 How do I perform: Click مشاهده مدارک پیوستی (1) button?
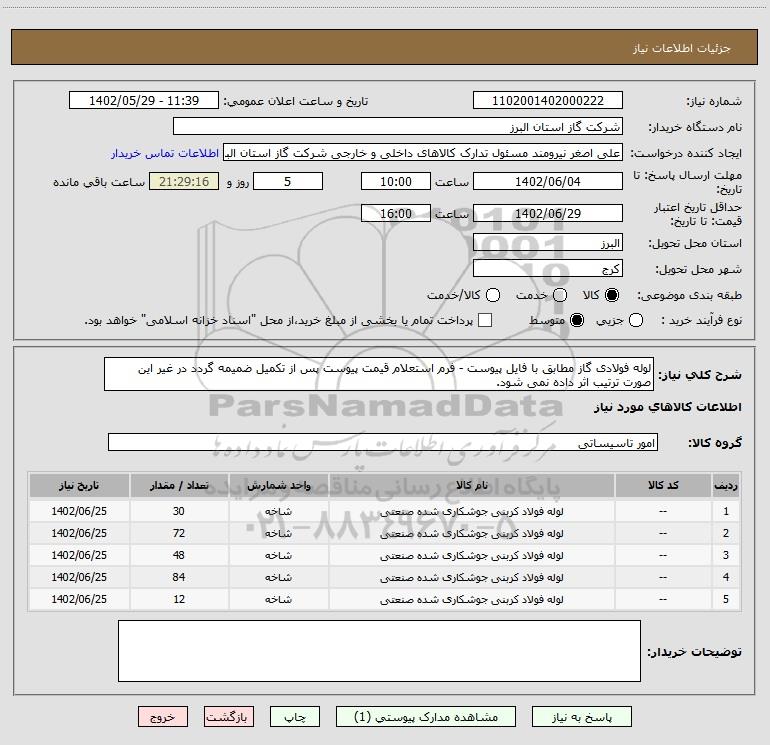point(426,717)
